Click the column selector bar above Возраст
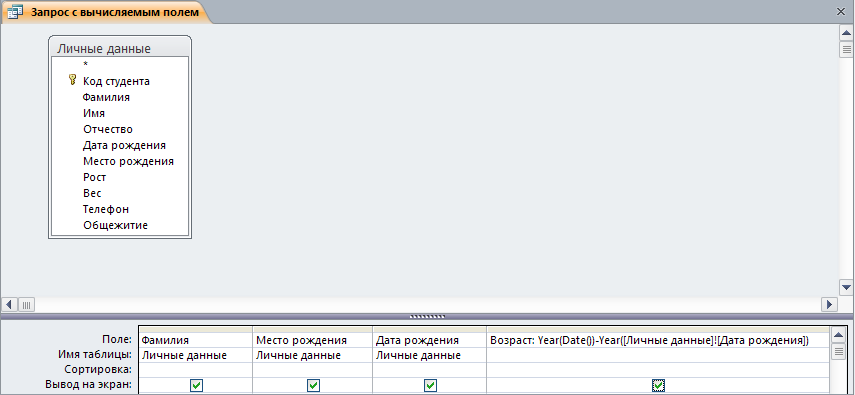855x395 pixels. (657, 330)
